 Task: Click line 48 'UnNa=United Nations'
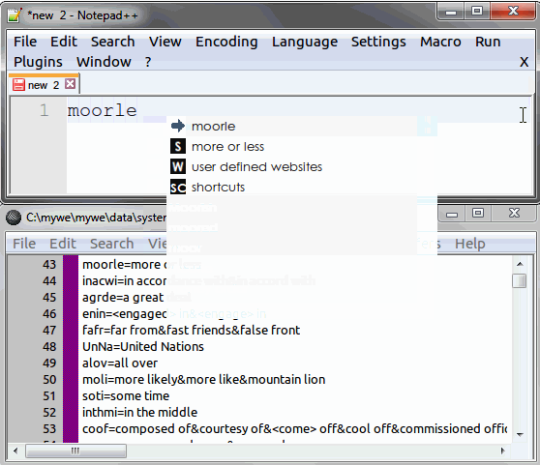[143, 347]
